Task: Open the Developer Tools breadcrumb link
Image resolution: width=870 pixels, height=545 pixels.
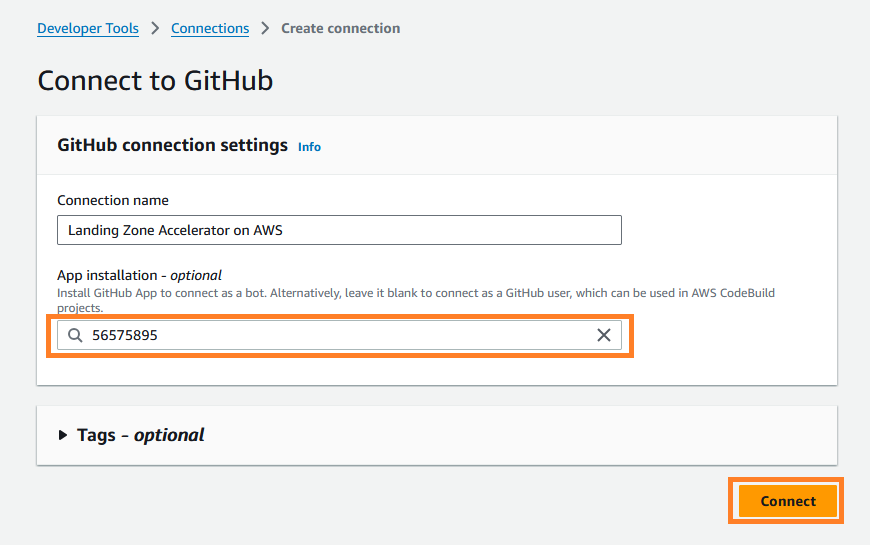Action: tap(88, 28)
